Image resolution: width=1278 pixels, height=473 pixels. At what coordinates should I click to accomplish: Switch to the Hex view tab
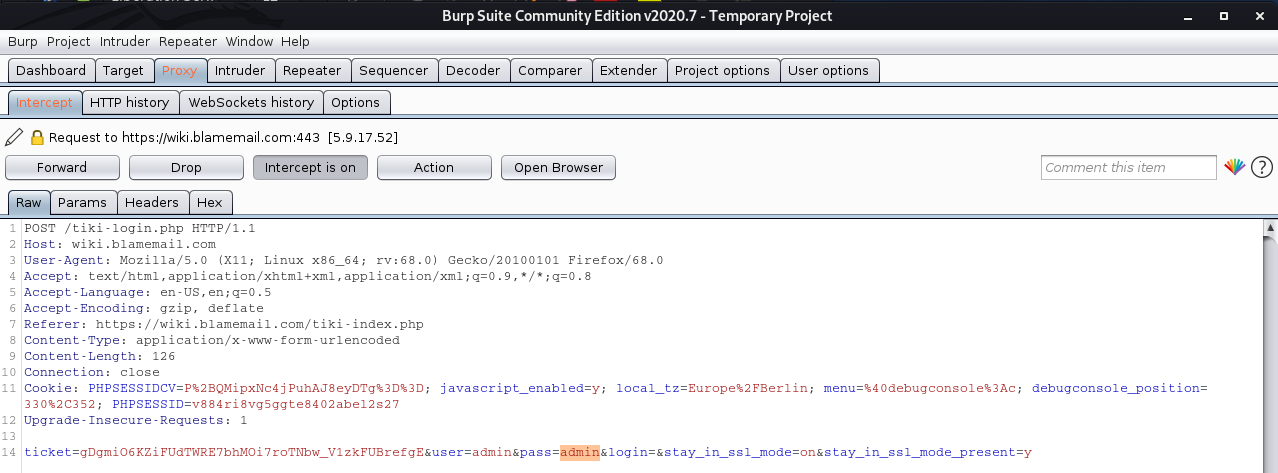[210, 202]
